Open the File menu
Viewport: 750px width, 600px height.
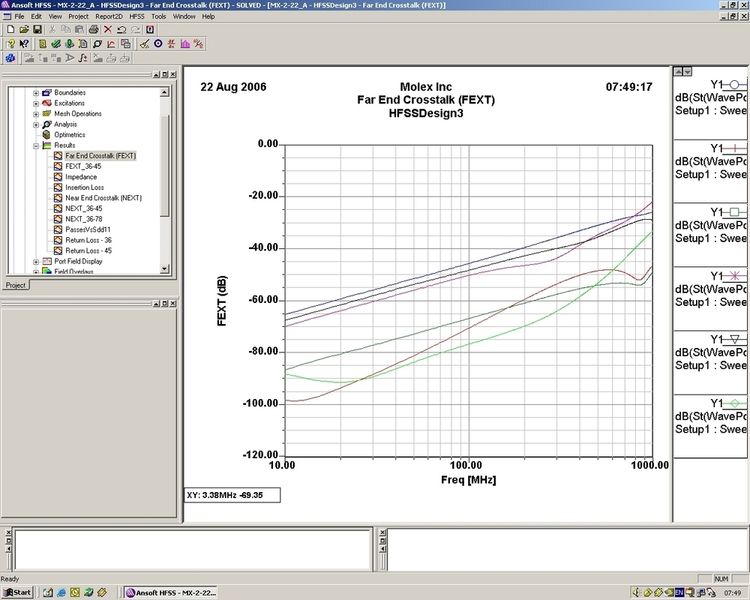(19, 16)
